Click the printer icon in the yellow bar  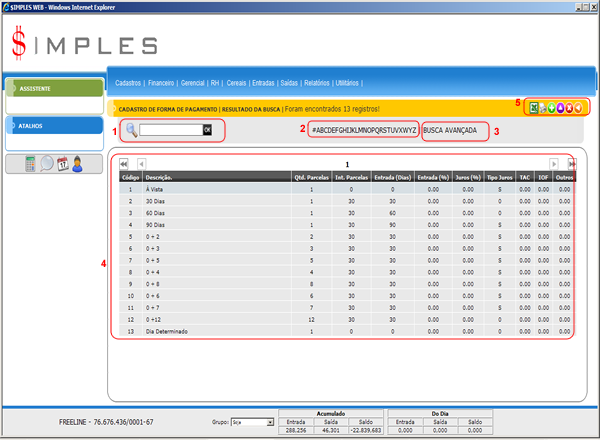click(x=544, y=107)
